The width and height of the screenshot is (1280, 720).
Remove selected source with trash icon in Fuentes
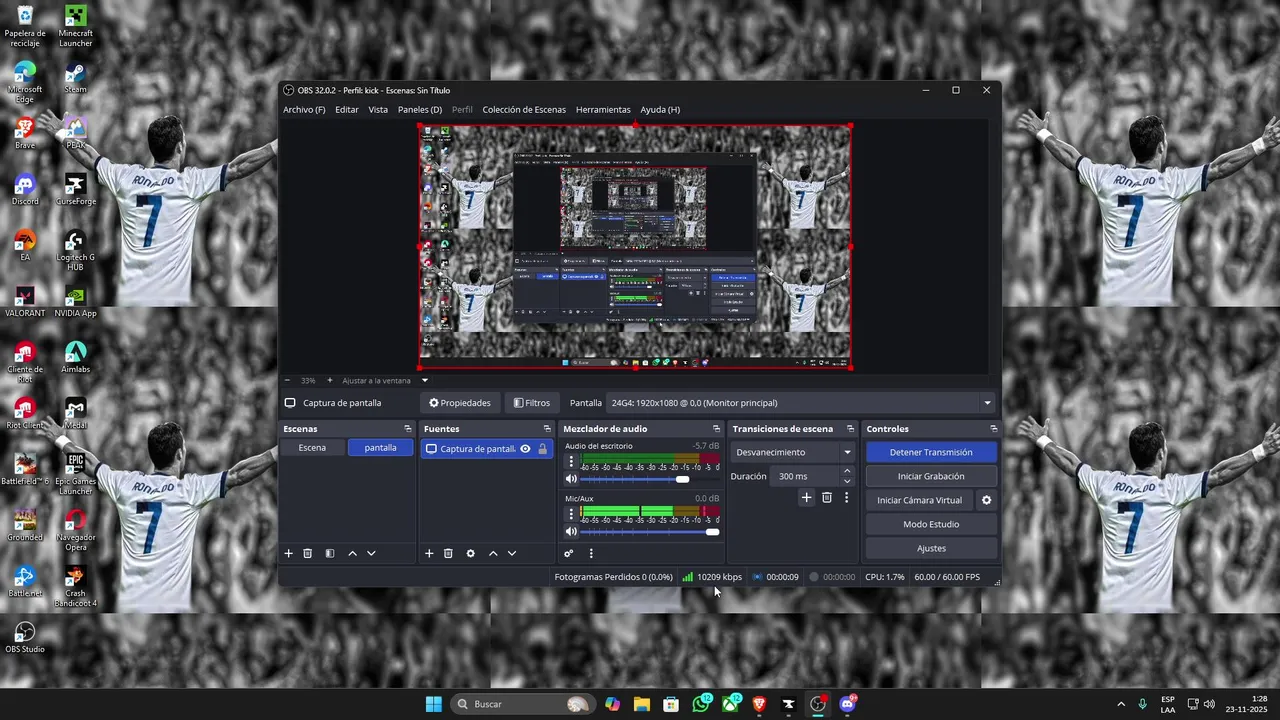(449, 553)
